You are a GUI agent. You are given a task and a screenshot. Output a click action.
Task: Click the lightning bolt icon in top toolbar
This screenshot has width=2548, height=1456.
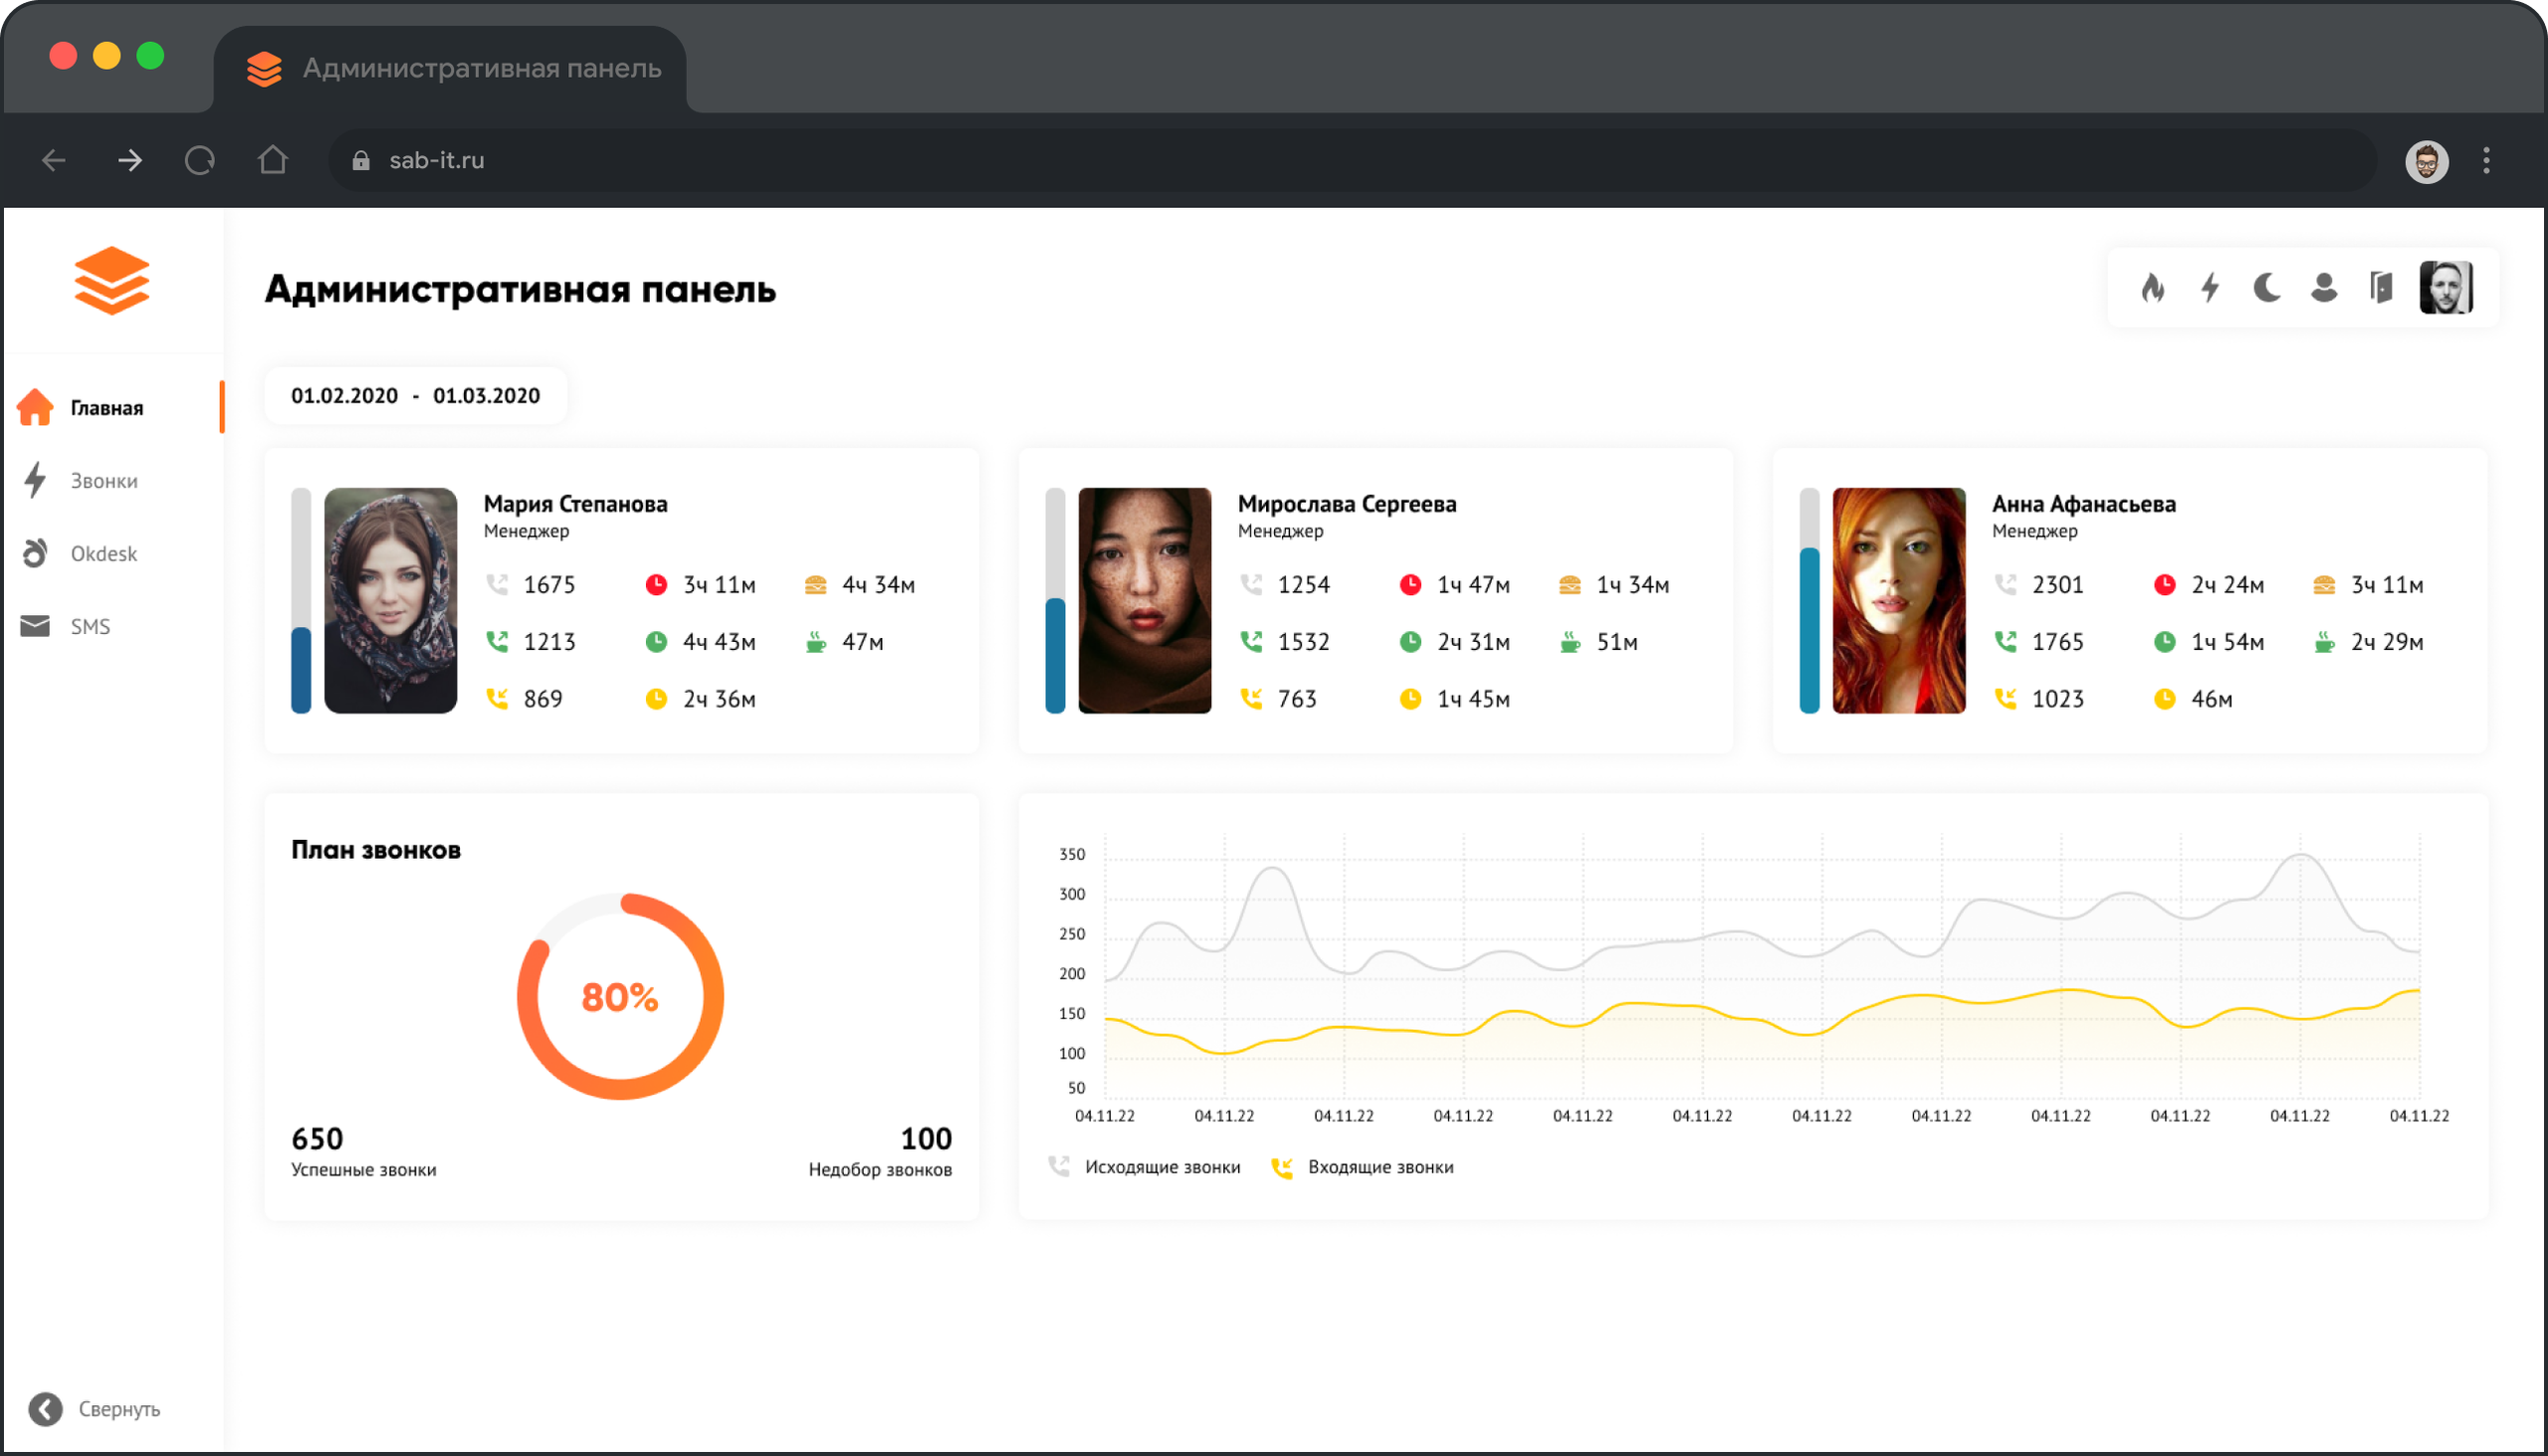2210,288
